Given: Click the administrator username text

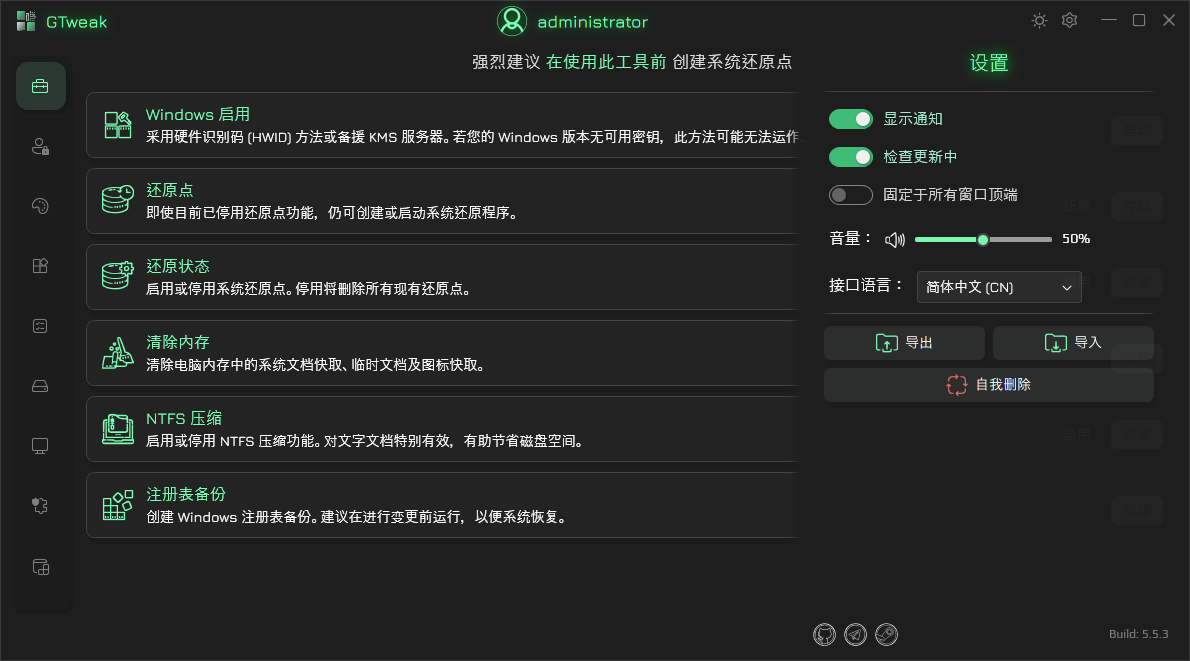Looking at the screenshot, I should [593, 22].
